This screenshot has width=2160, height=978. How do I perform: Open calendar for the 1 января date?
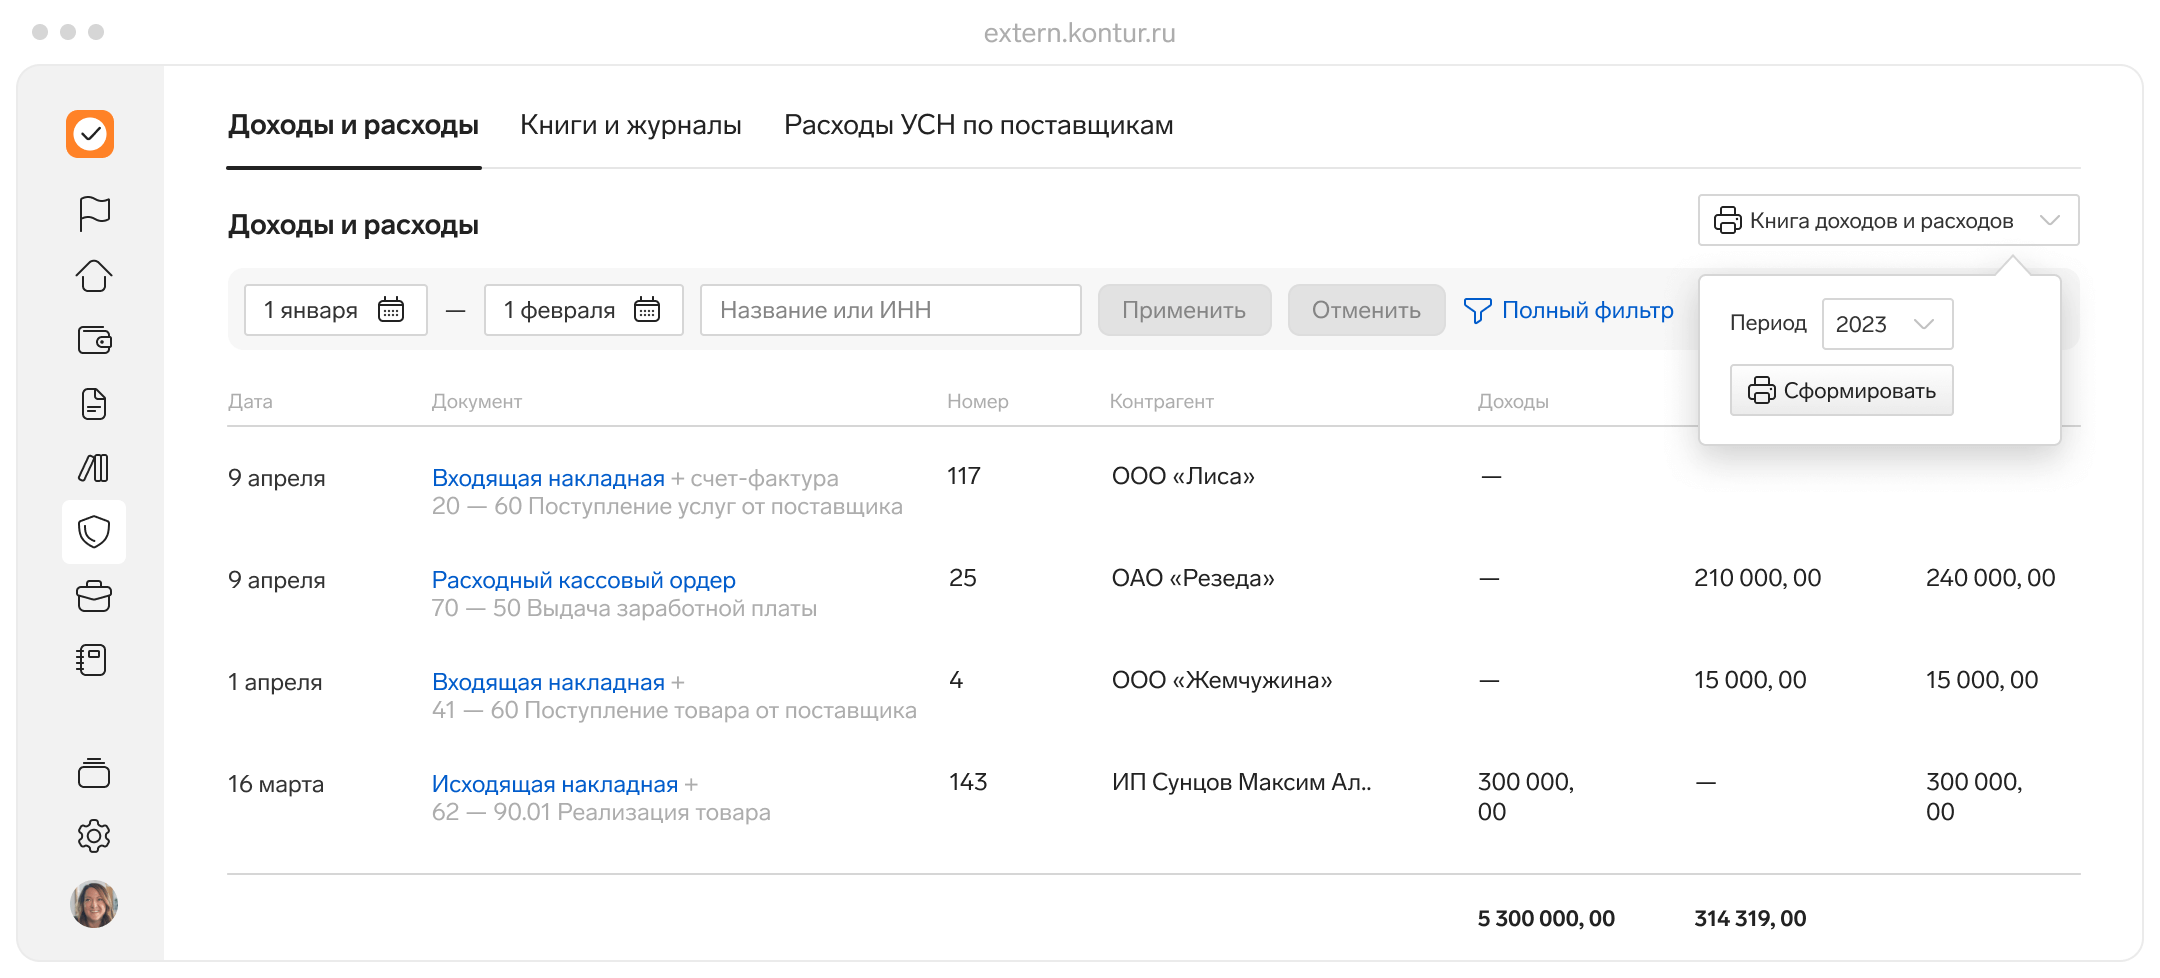pos(391,310)
